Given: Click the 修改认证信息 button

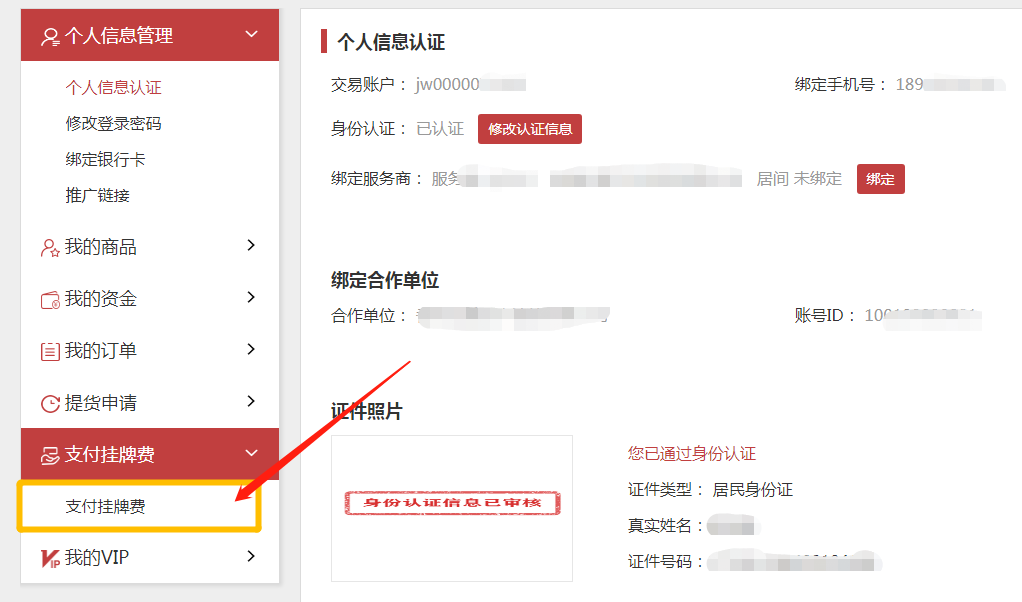Looking at the screenshot, I should [x=530, y=129].
